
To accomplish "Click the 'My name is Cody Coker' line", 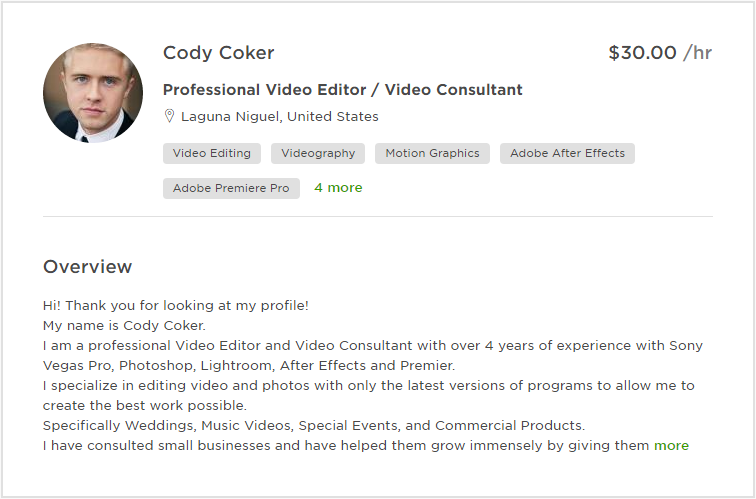I will tap(124, 325).
